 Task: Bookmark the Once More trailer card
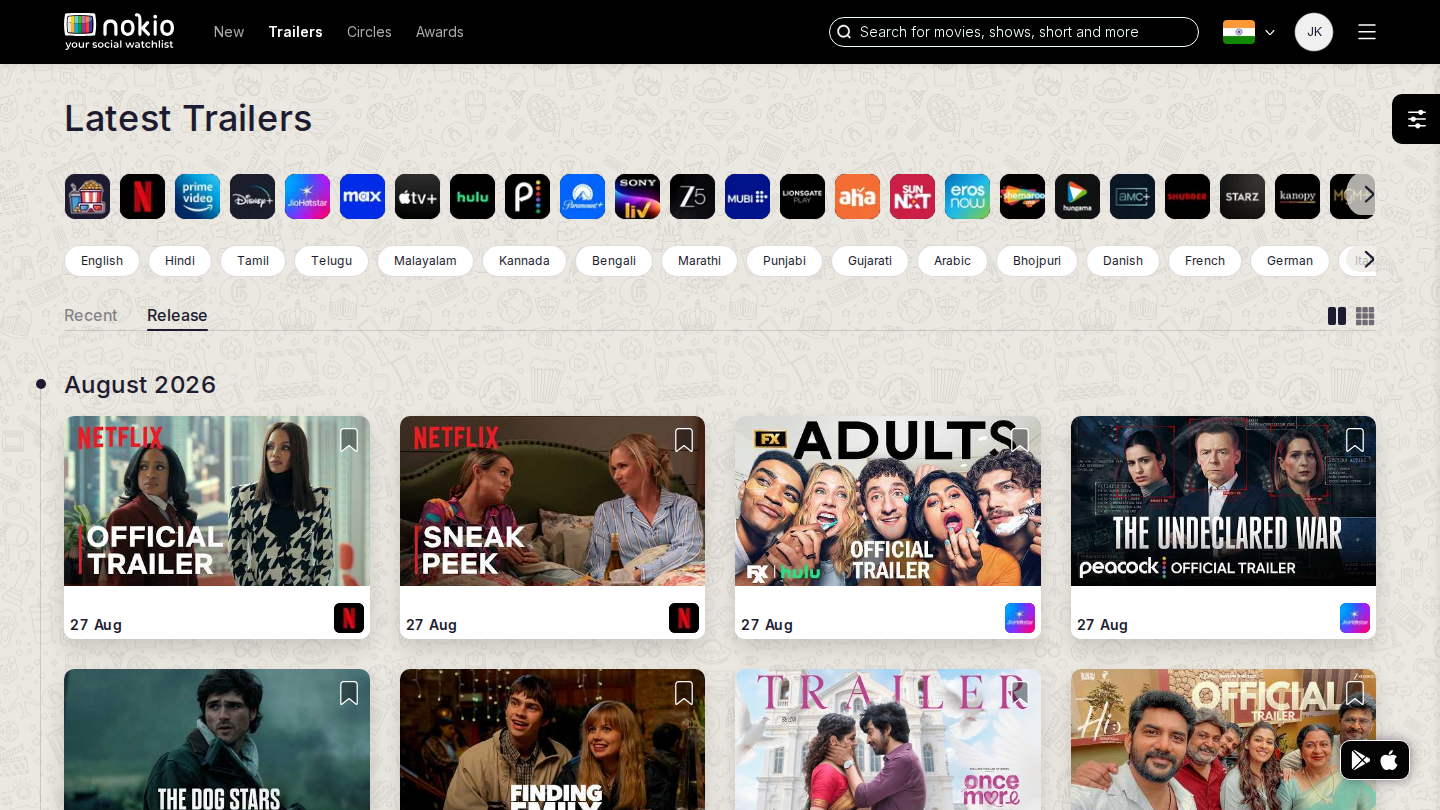pyautogui.click(x=1020, y=693)
